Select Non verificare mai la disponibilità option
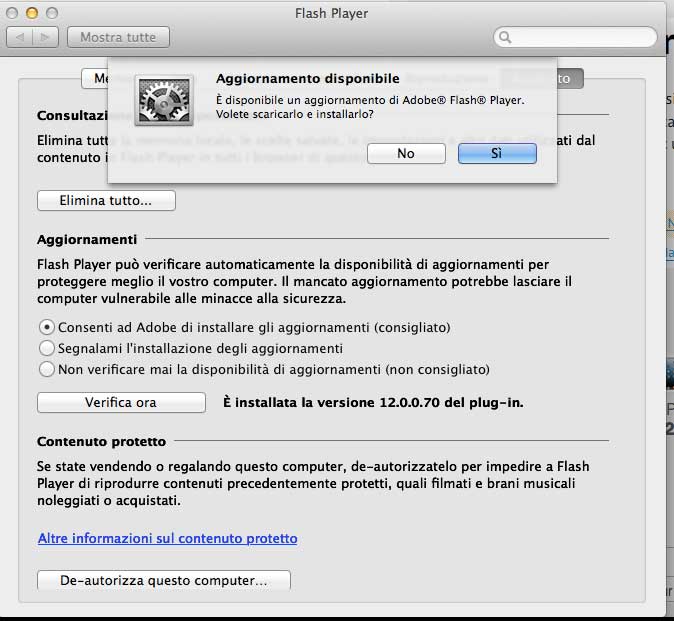674x621 pixels. coord(264,369)
